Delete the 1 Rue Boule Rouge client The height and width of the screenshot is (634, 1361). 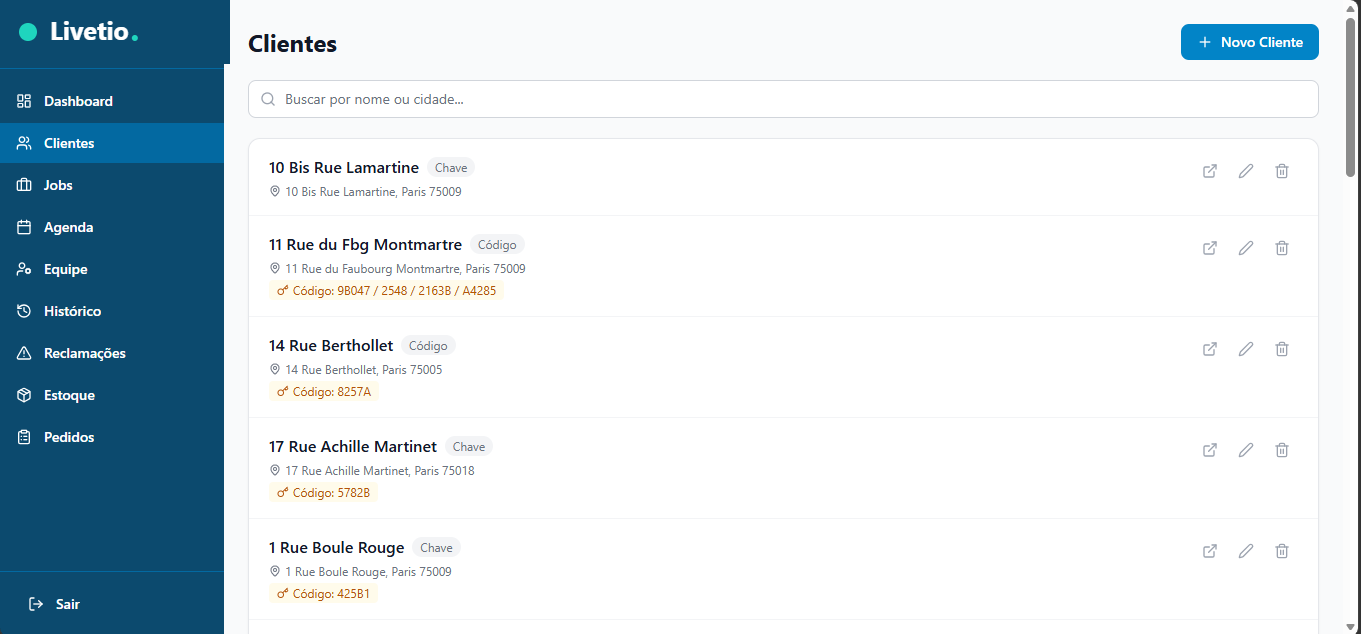tap(1282, 551)
